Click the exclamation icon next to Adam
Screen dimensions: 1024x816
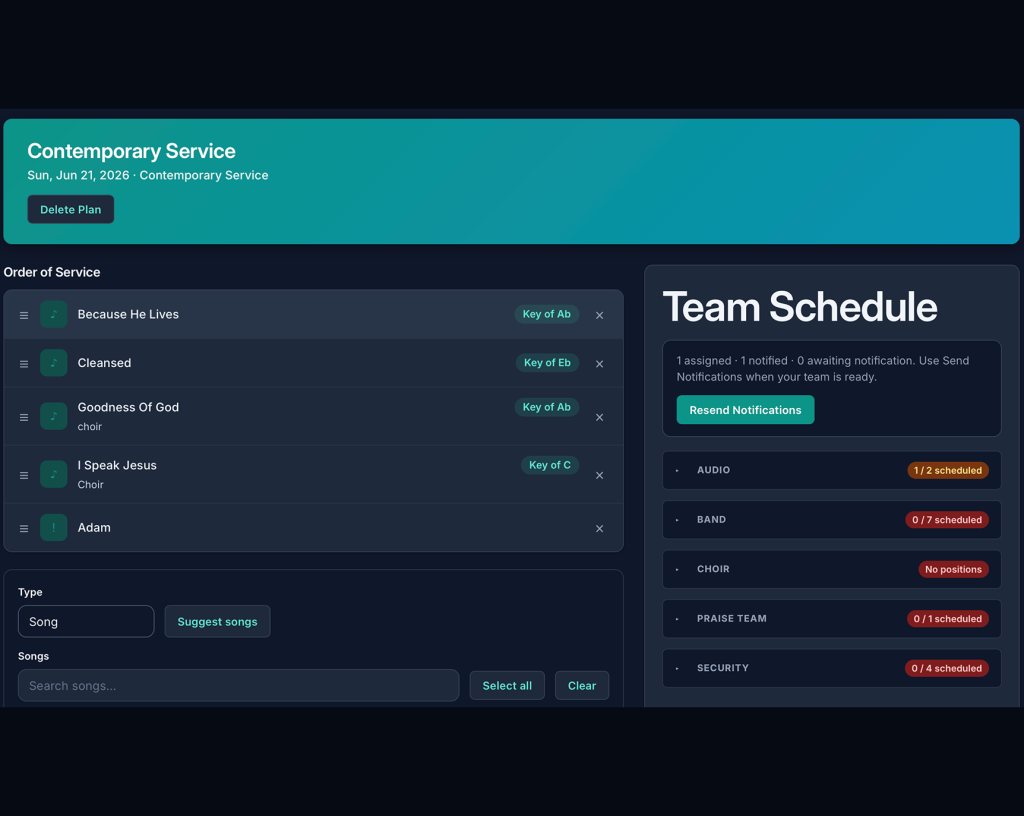tap(54, 527)
